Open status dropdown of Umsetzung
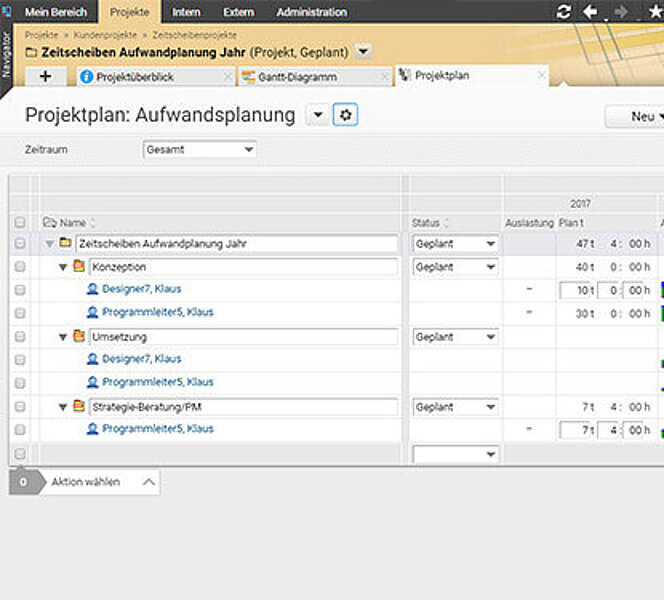 pyautogui.click(x=455, y=337)
